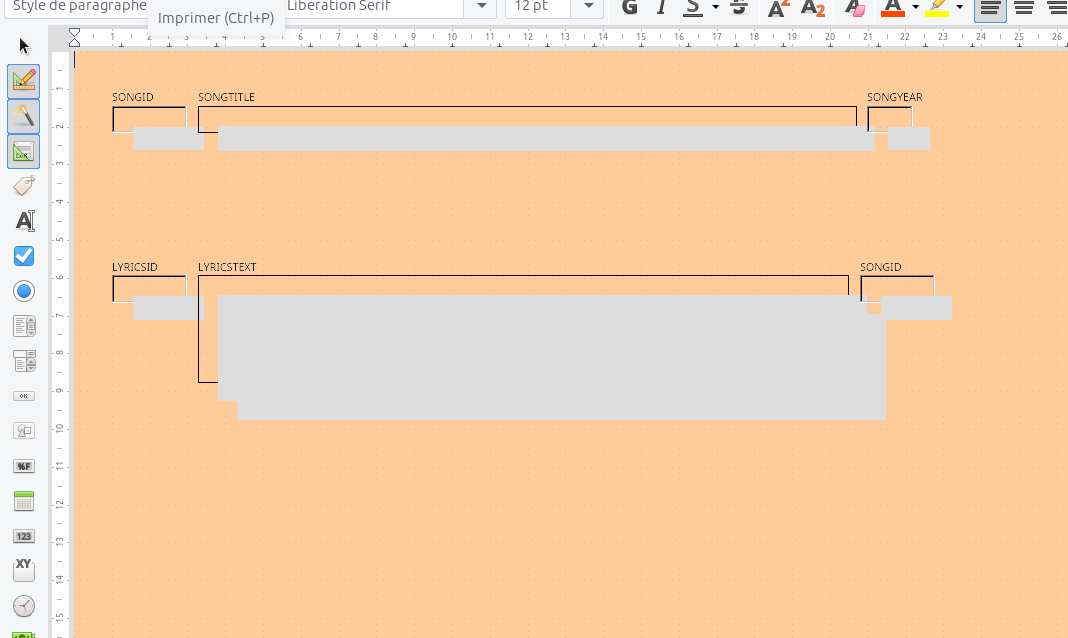The width and height of the screenshot is (1068, 638).
Task: Open the font size dropdown arrow
Action: pos(588,6)
